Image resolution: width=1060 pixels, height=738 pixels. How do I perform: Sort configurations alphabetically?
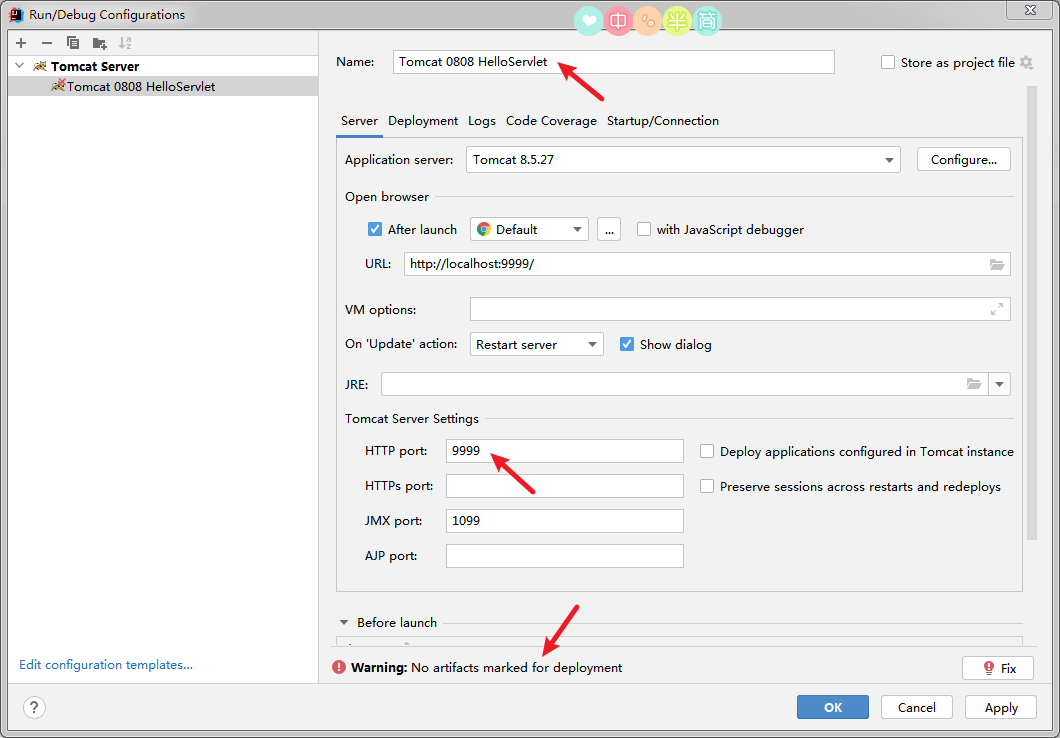[x=125, y=43]
